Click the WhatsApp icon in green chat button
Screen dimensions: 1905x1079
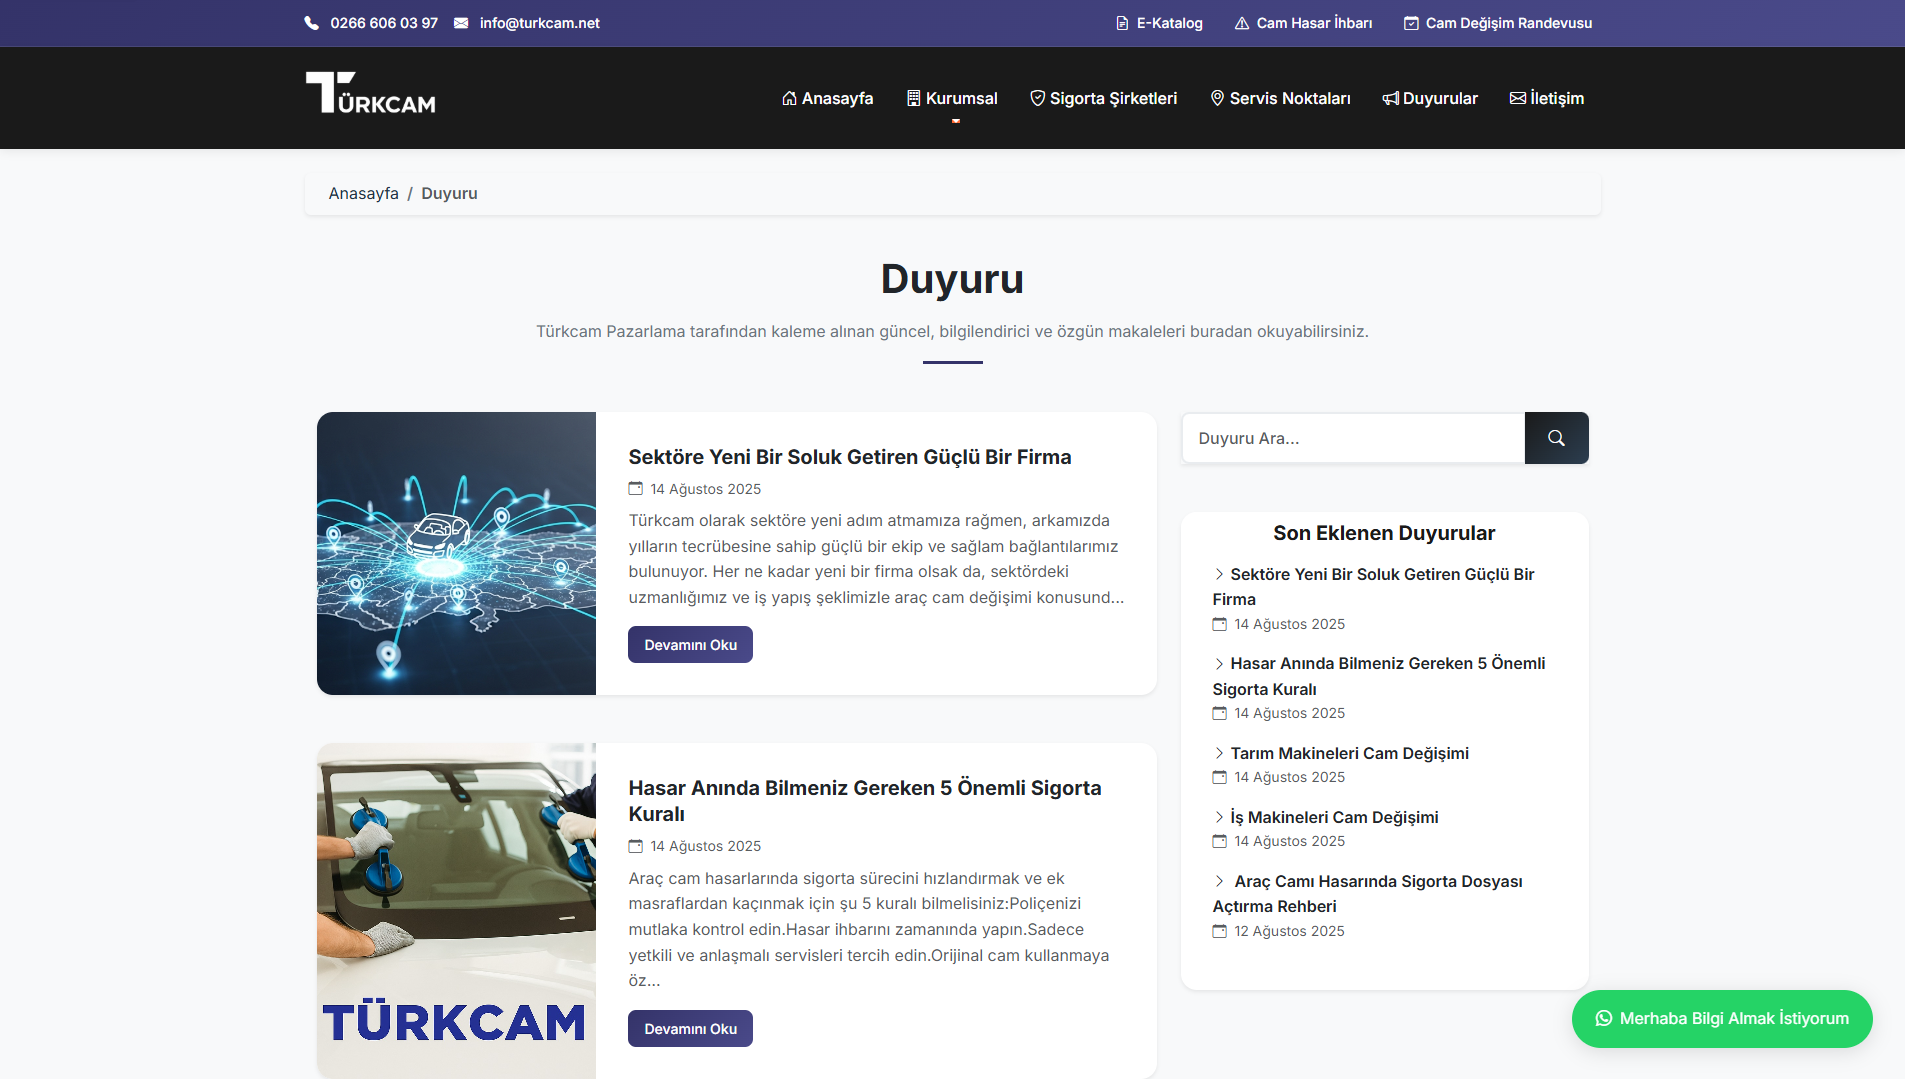[x=1603, y=1018]
